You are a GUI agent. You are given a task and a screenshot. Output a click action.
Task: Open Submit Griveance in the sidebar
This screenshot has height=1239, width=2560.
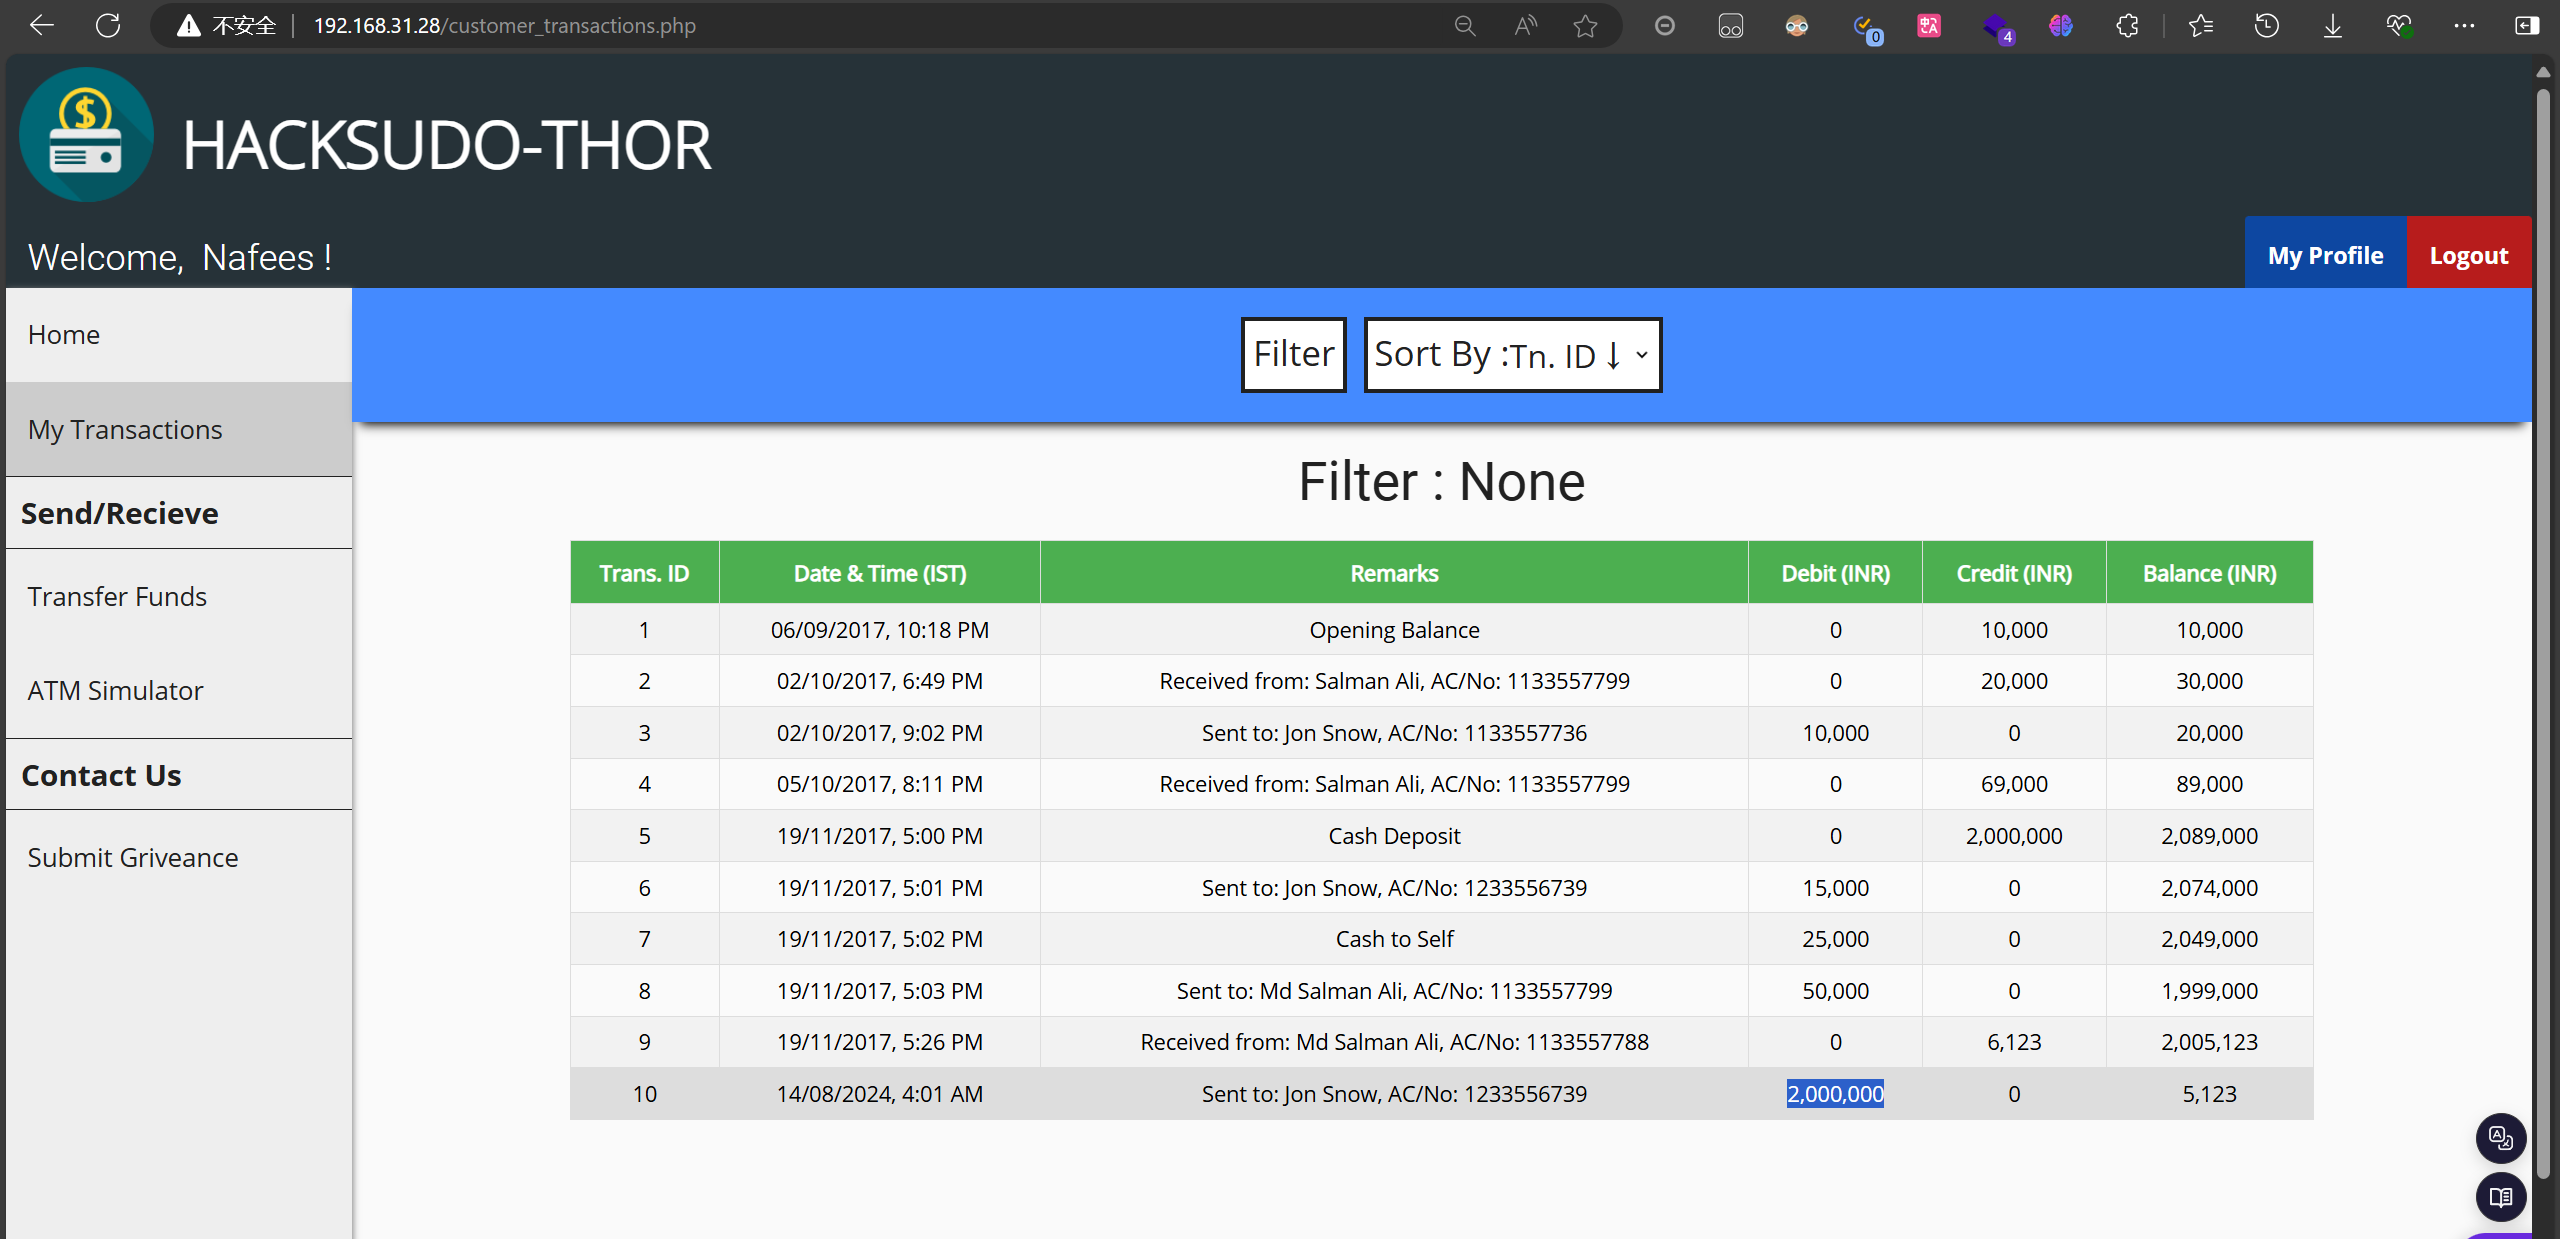click(x=179, y=857)
